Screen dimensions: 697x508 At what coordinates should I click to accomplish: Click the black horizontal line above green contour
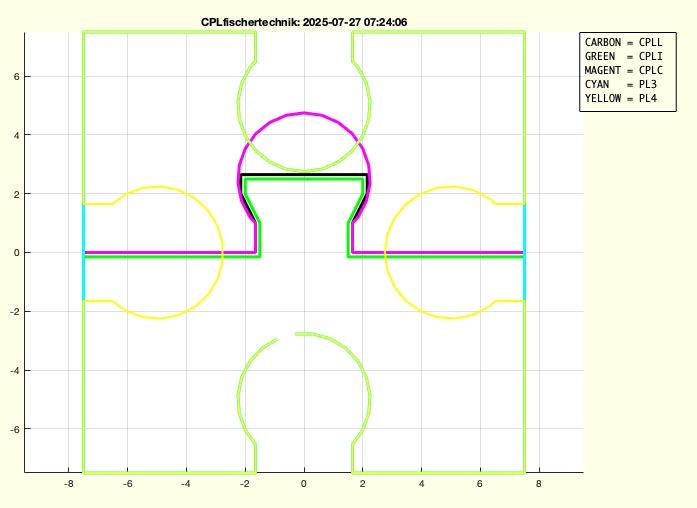(x=303, y=175)
